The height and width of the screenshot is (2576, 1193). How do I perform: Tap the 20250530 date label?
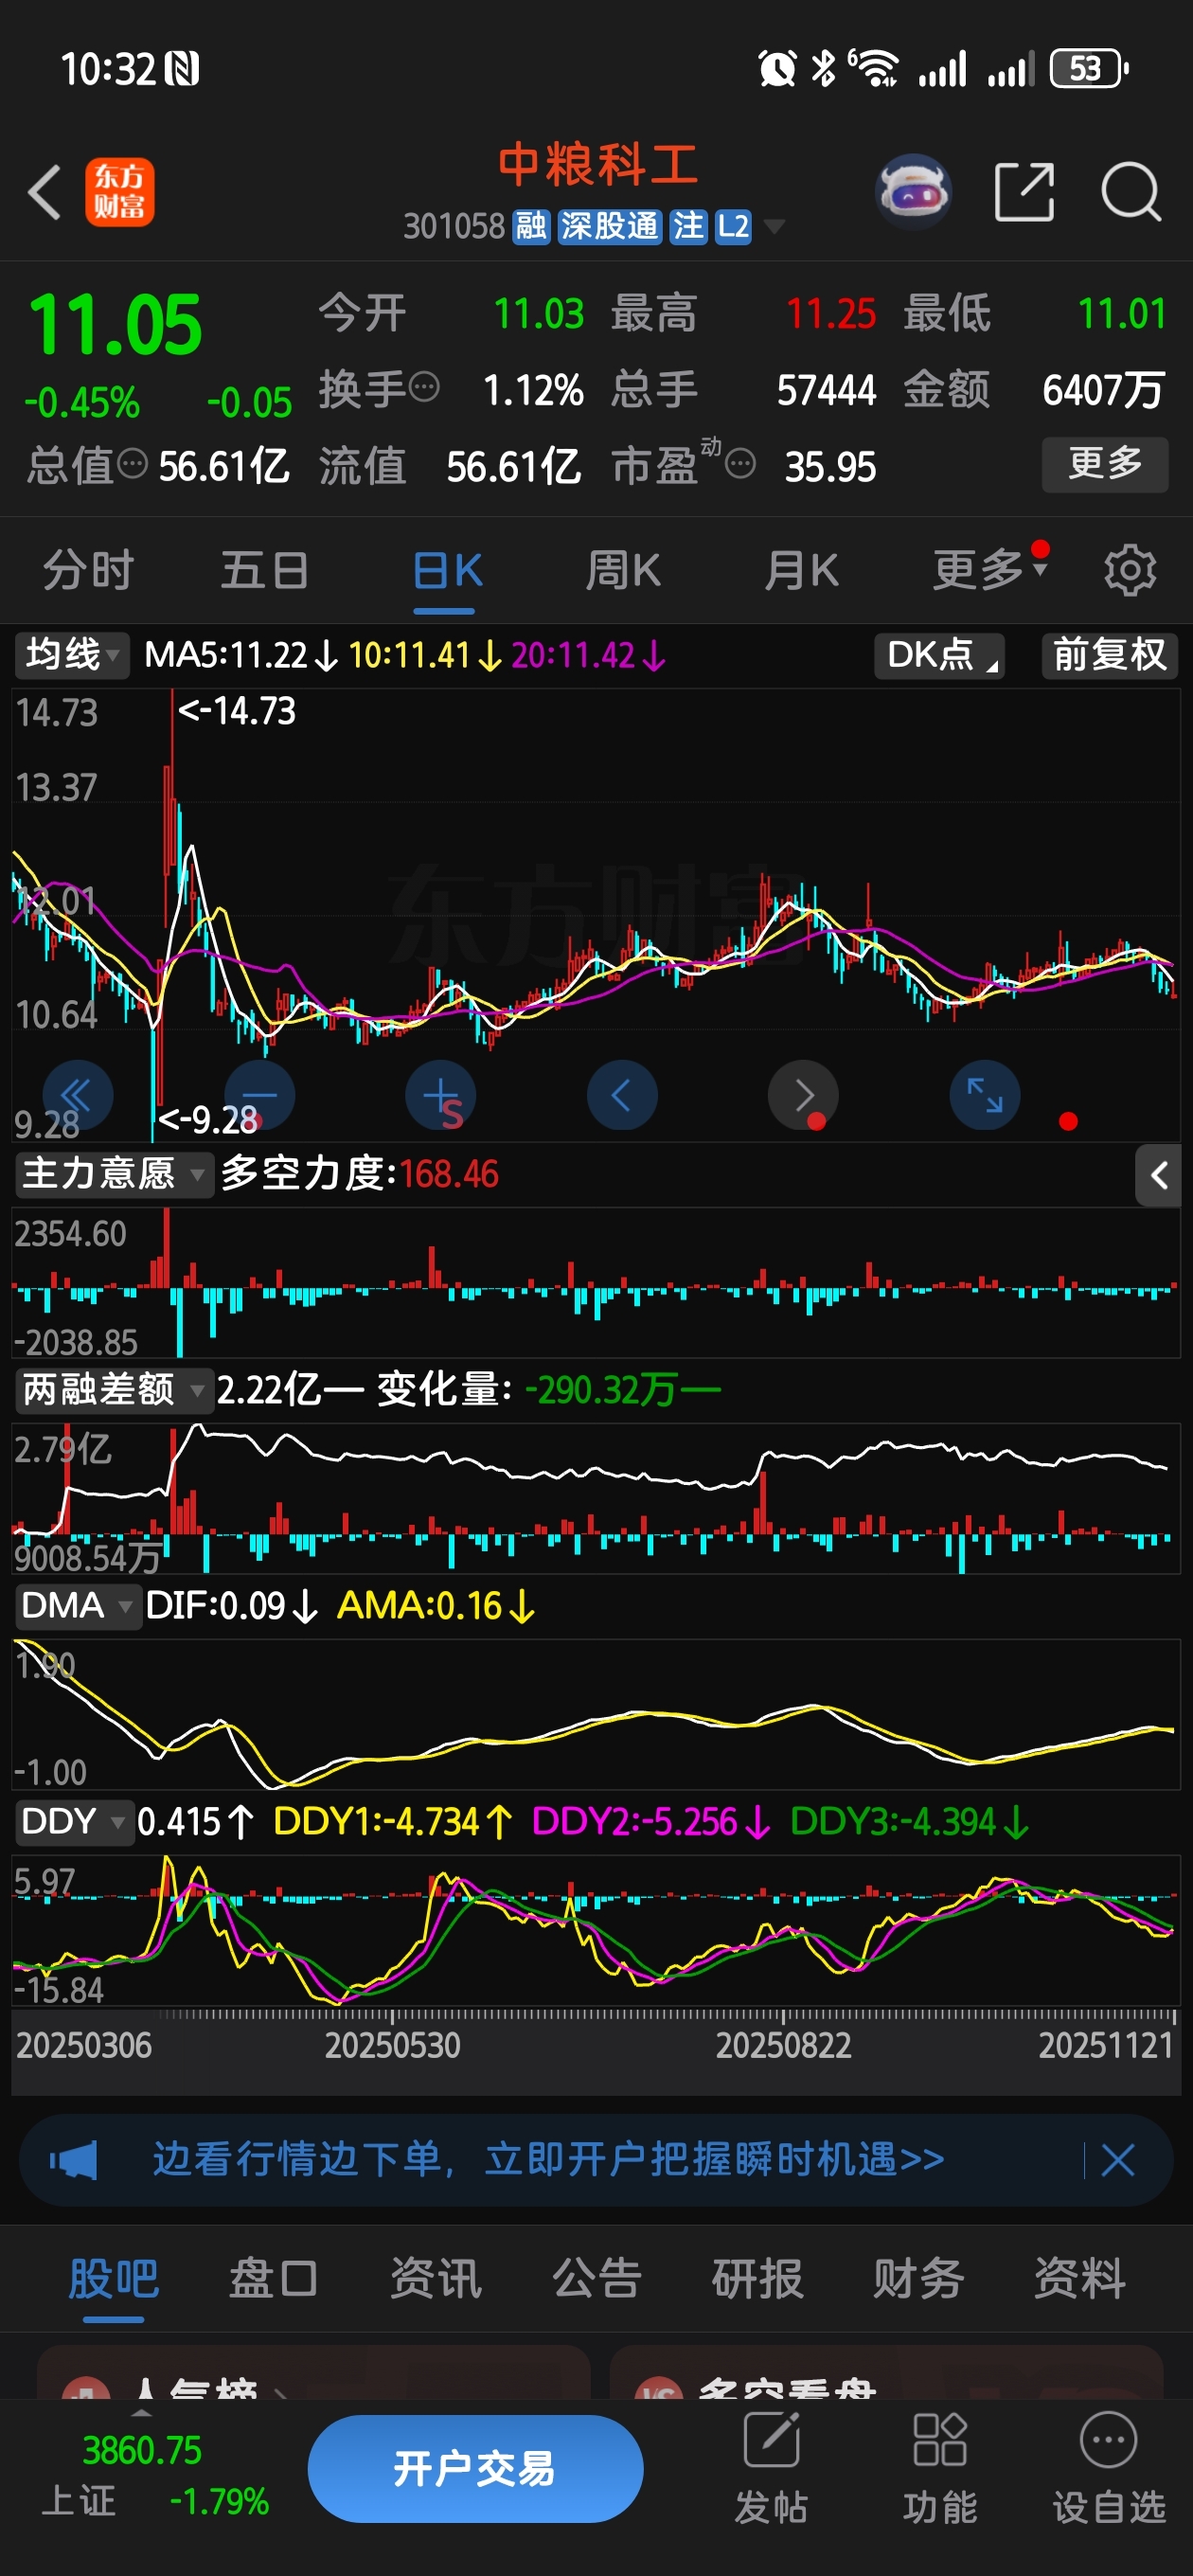pos(392,2045)
